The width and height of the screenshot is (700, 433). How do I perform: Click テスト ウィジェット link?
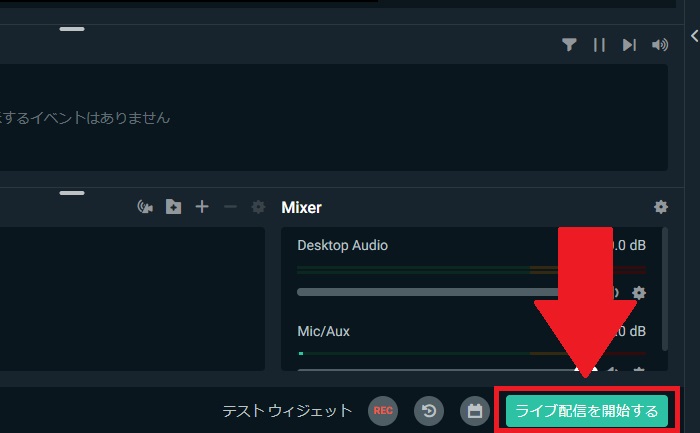point(287,411)
